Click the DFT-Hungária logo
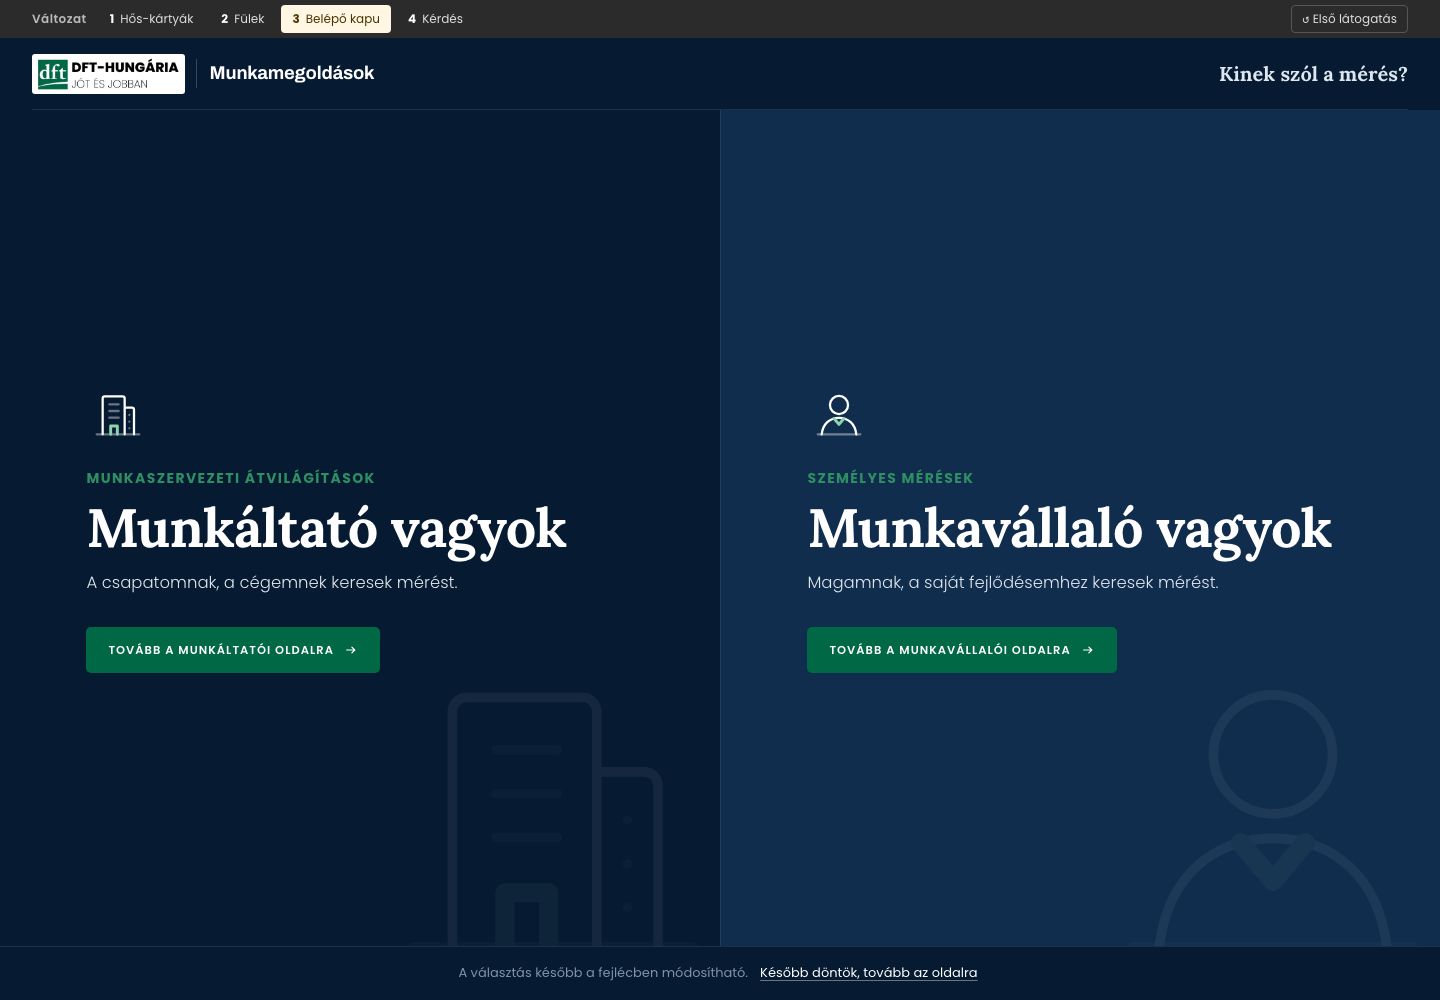 (x=108, y=74)
